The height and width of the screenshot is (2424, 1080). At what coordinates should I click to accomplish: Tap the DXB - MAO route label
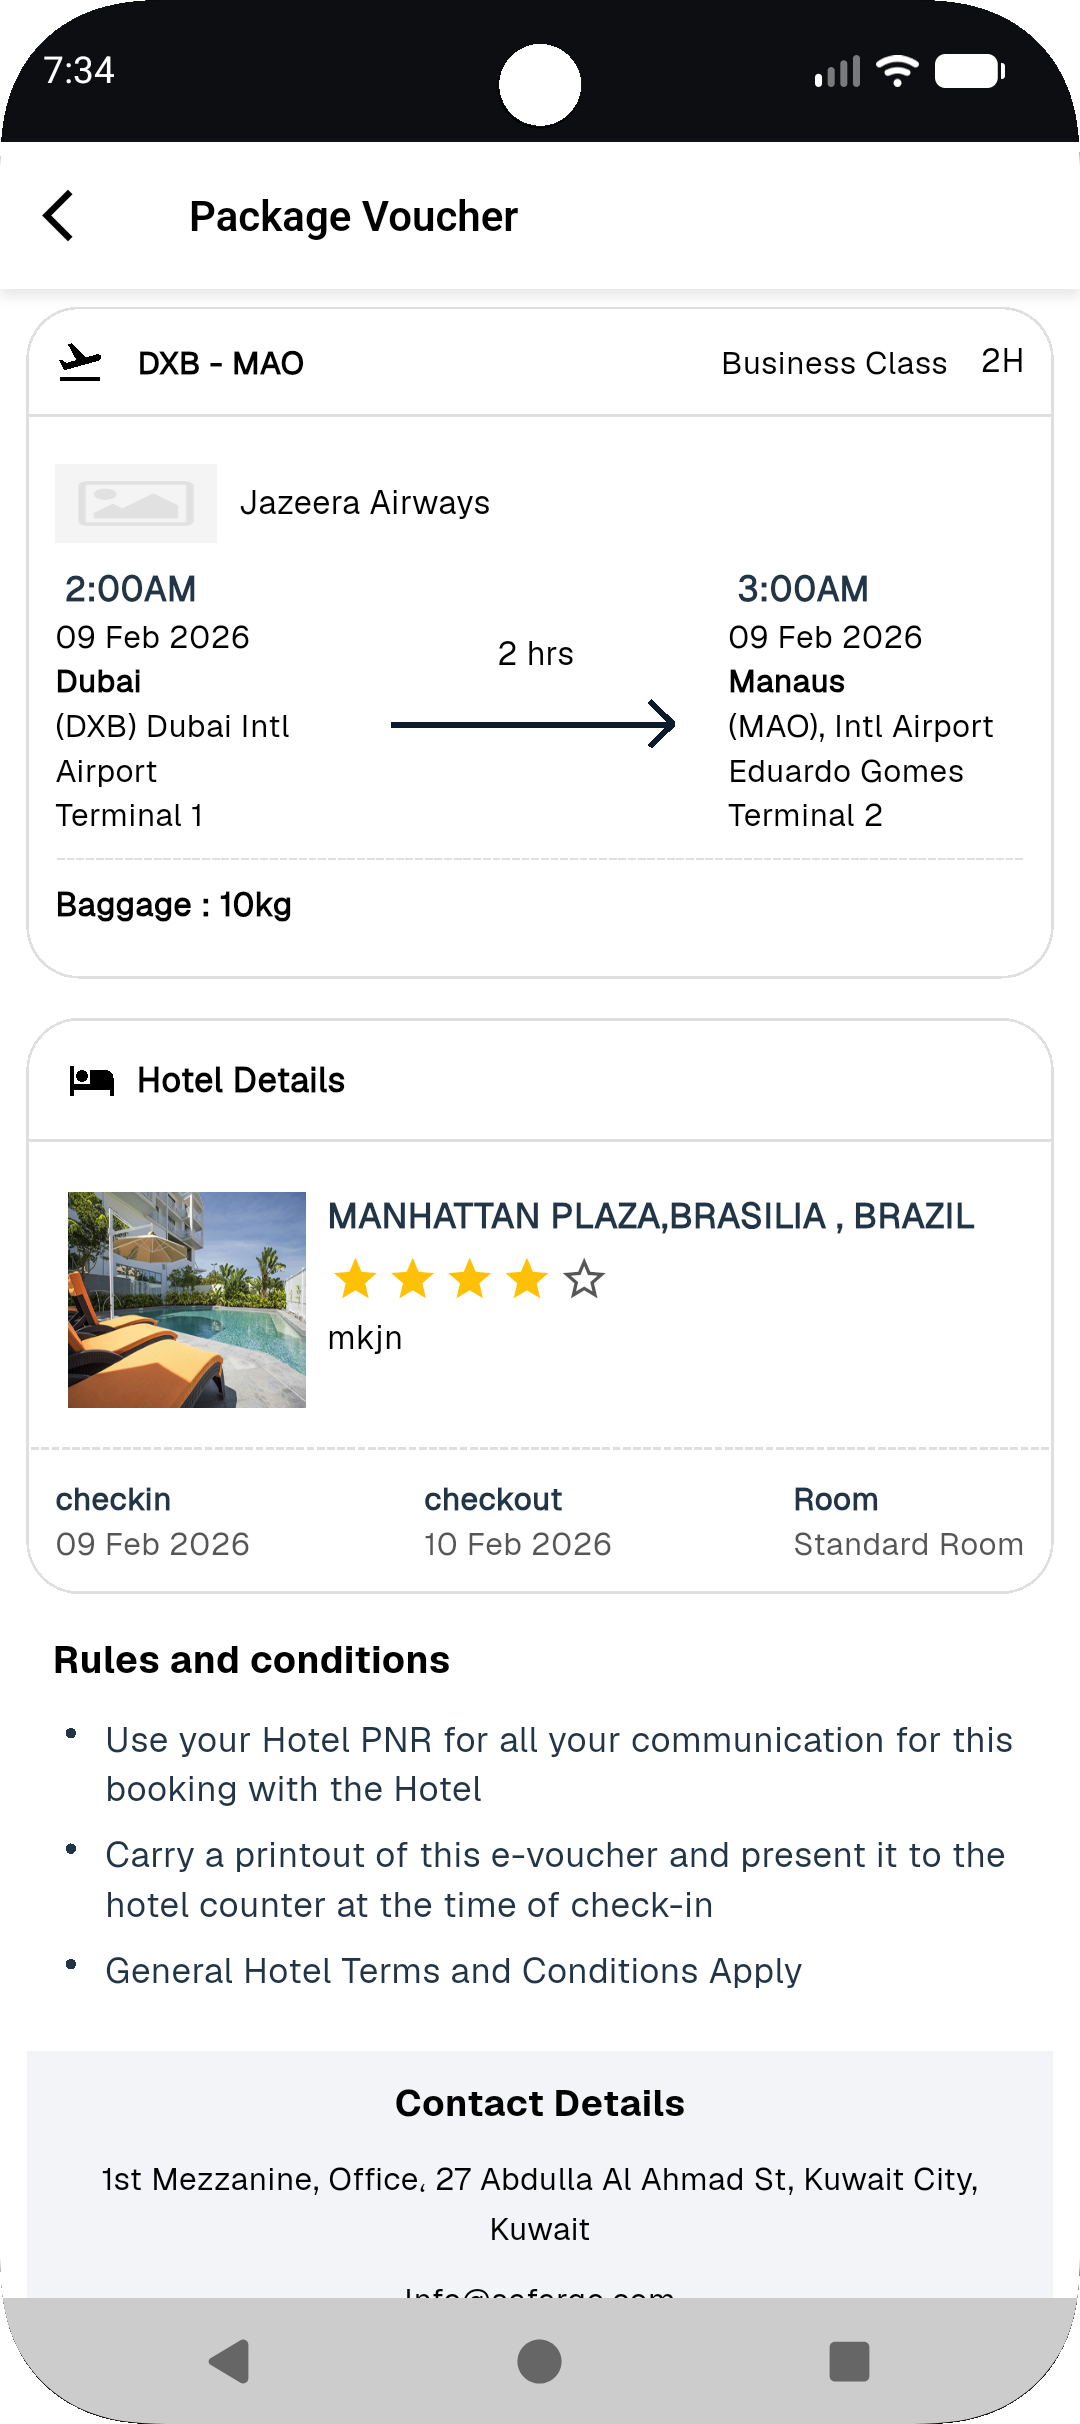(x=221, y=363)
